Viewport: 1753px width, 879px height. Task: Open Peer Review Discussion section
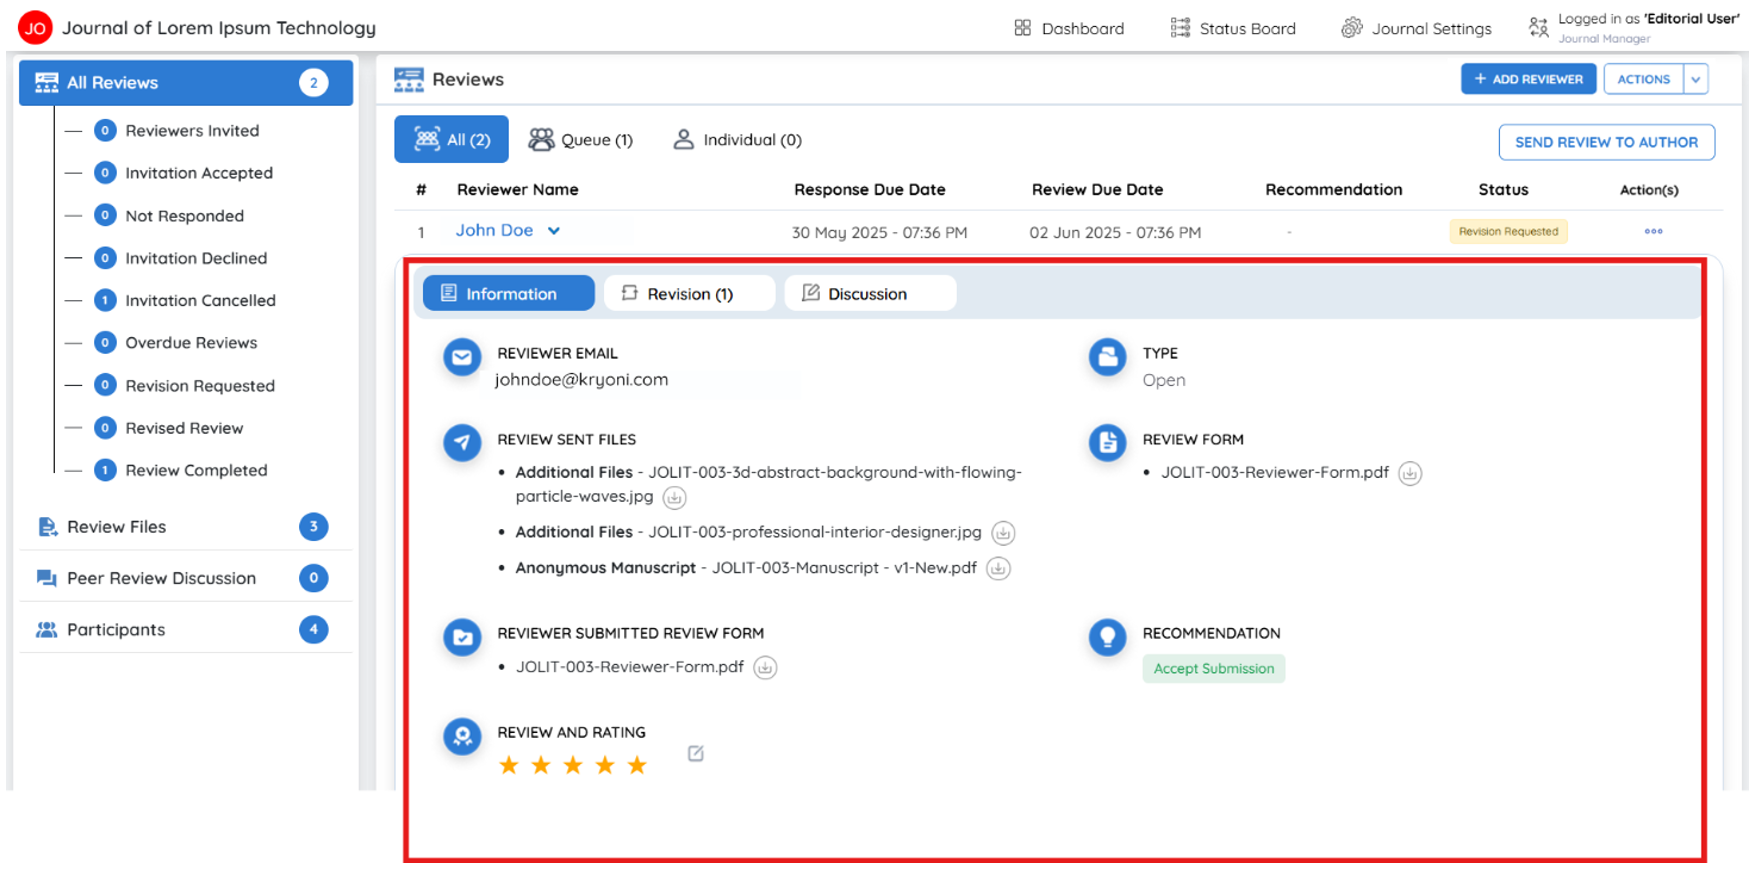coord(186,578)
